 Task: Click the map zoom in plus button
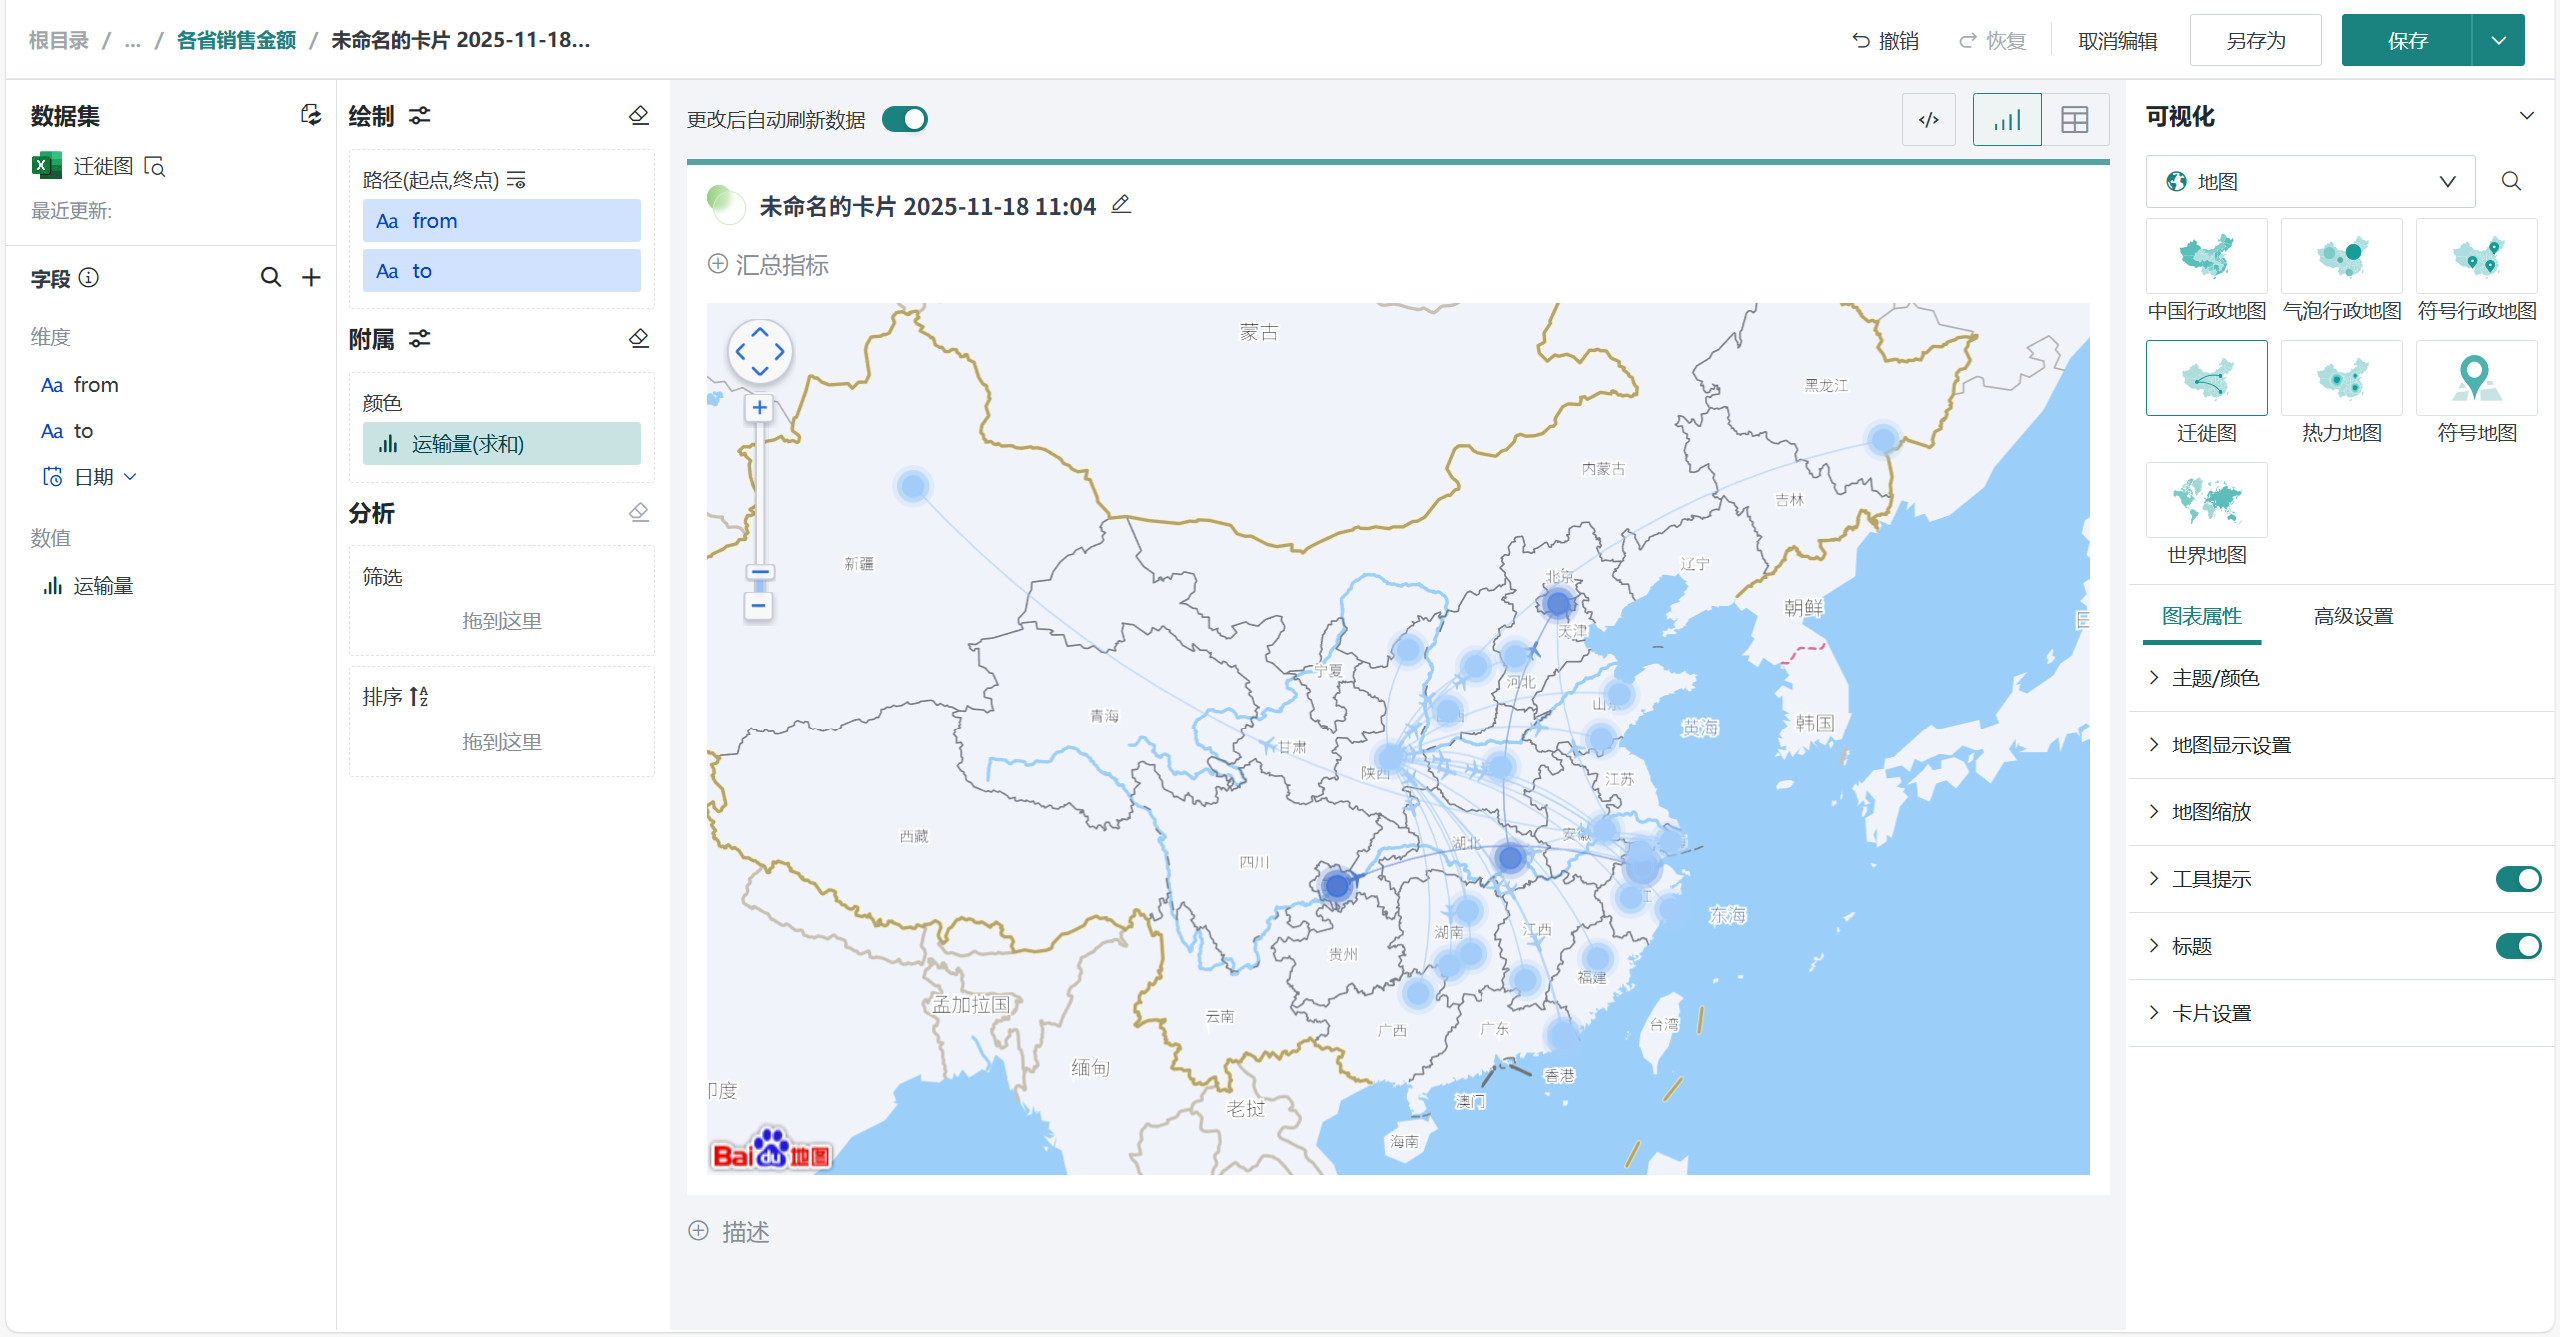click(759, 407)
